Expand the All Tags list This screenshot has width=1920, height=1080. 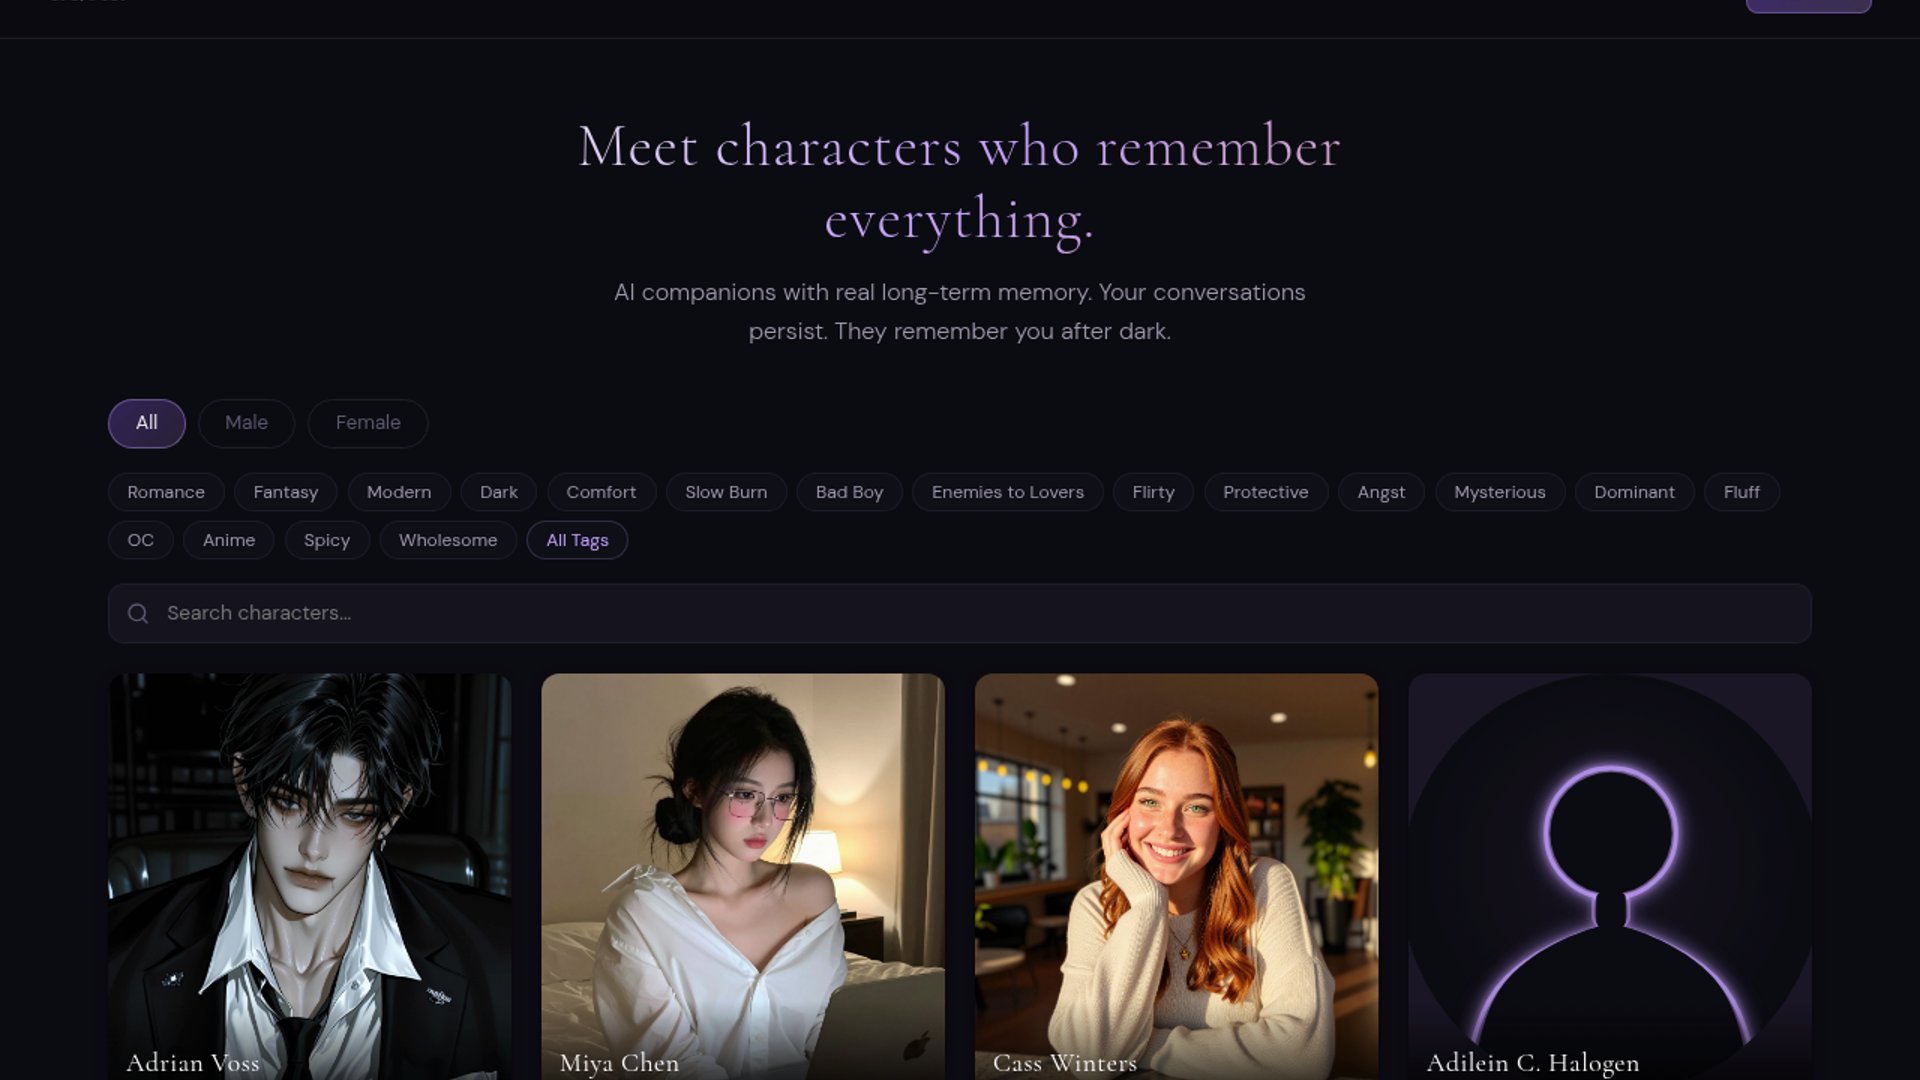pos(577,540)
